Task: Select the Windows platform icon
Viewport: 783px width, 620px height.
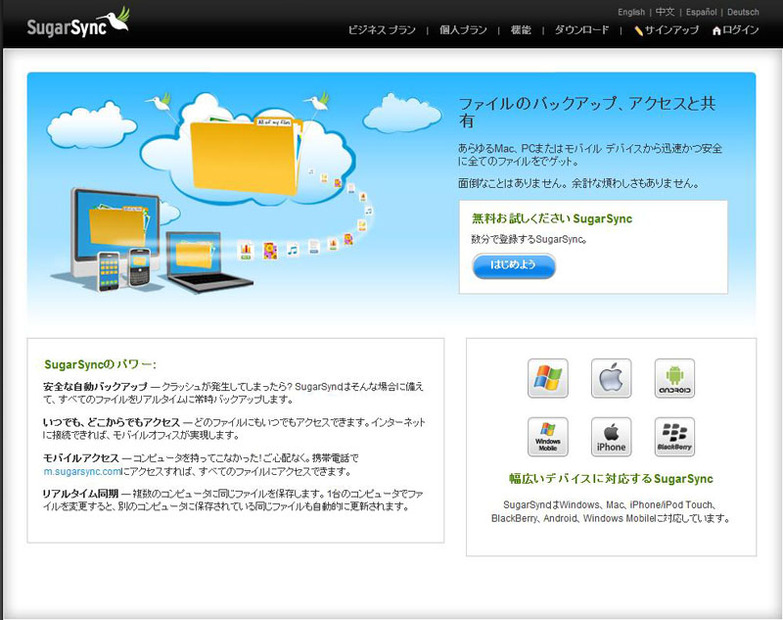Action: point(548,378)
